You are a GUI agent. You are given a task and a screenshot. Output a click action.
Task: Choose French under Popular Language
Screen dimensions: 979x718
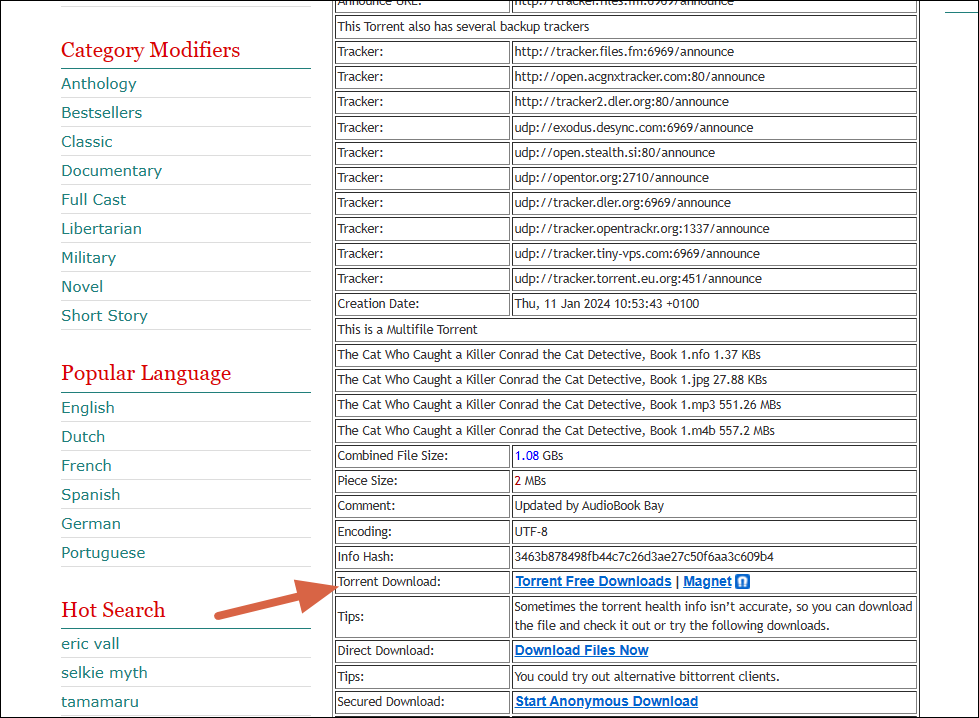pos(86,466)
